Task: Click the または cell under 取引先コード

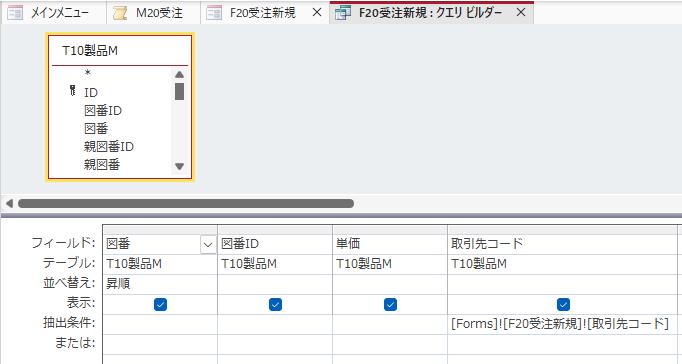Action: (x=562, y=344)
